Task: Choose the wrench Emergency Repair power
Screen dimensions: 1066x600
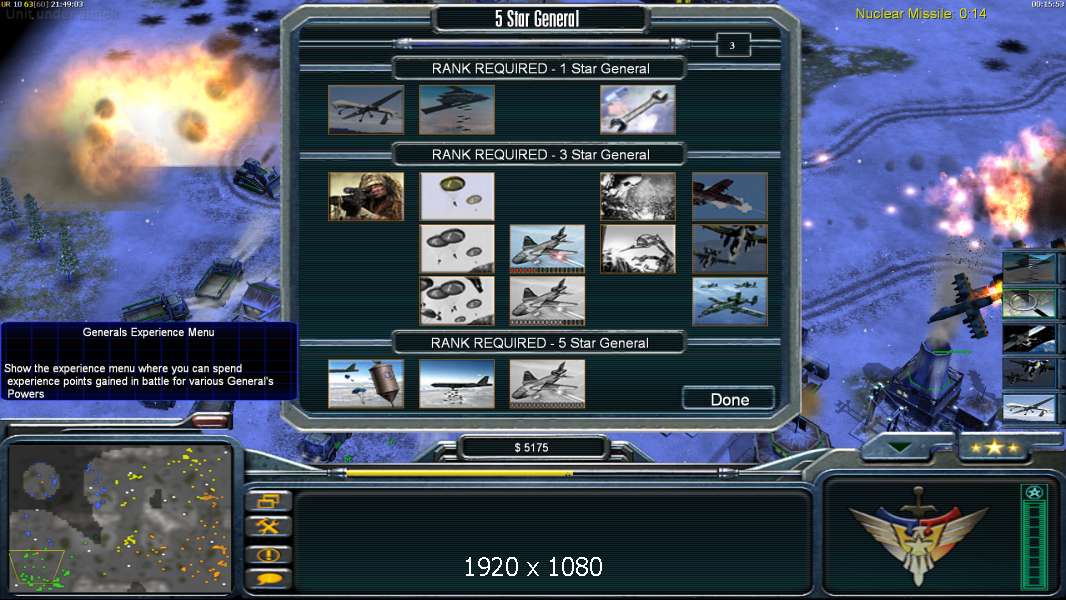Action: point(638,109)
